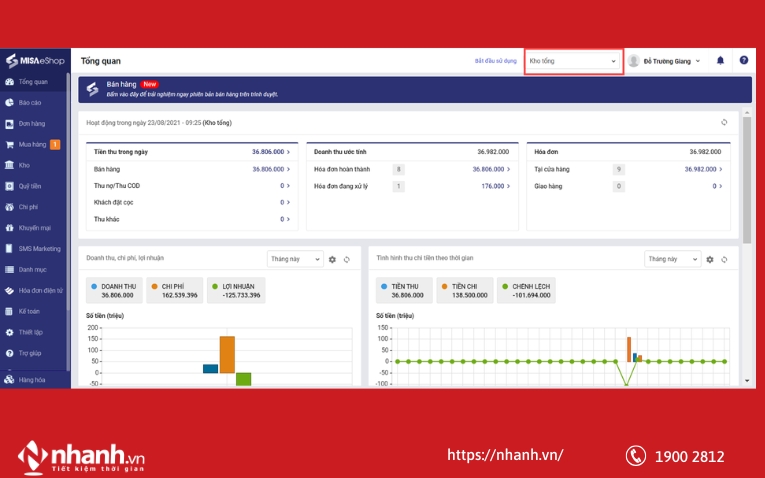Toggle CHI PHÍ legend series
Screen dimensions: 765x478
(175, 291)
